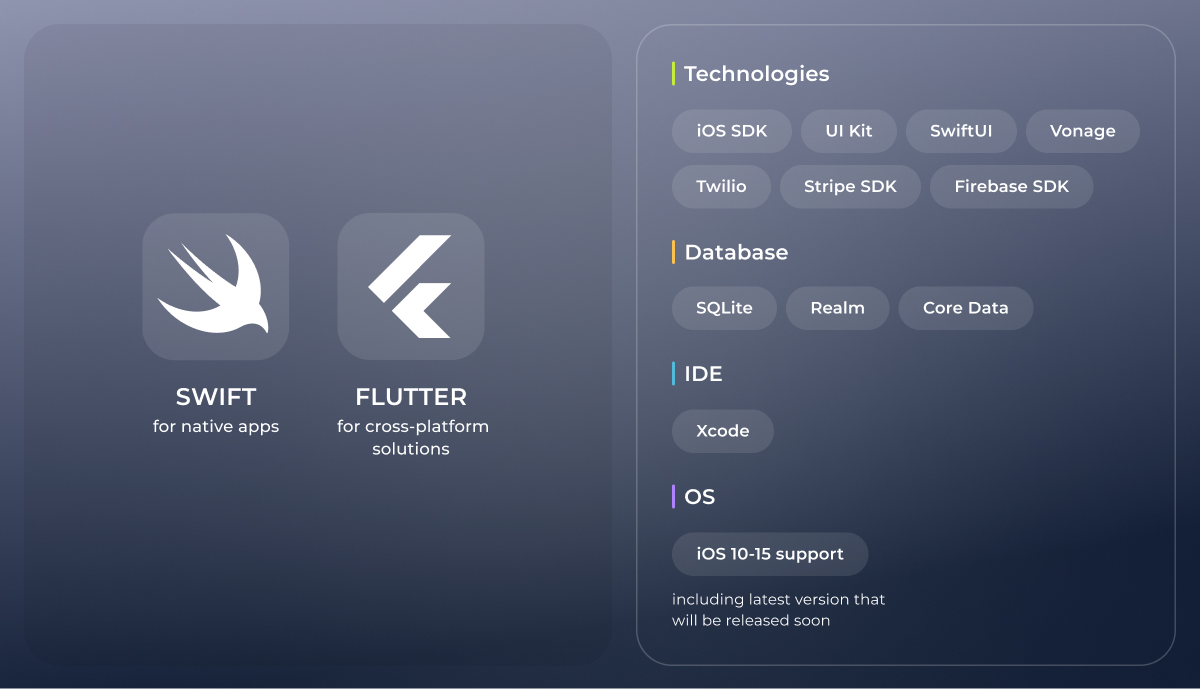
Task: Select the Firebase SDK chip
Action: coord(1011,187)
